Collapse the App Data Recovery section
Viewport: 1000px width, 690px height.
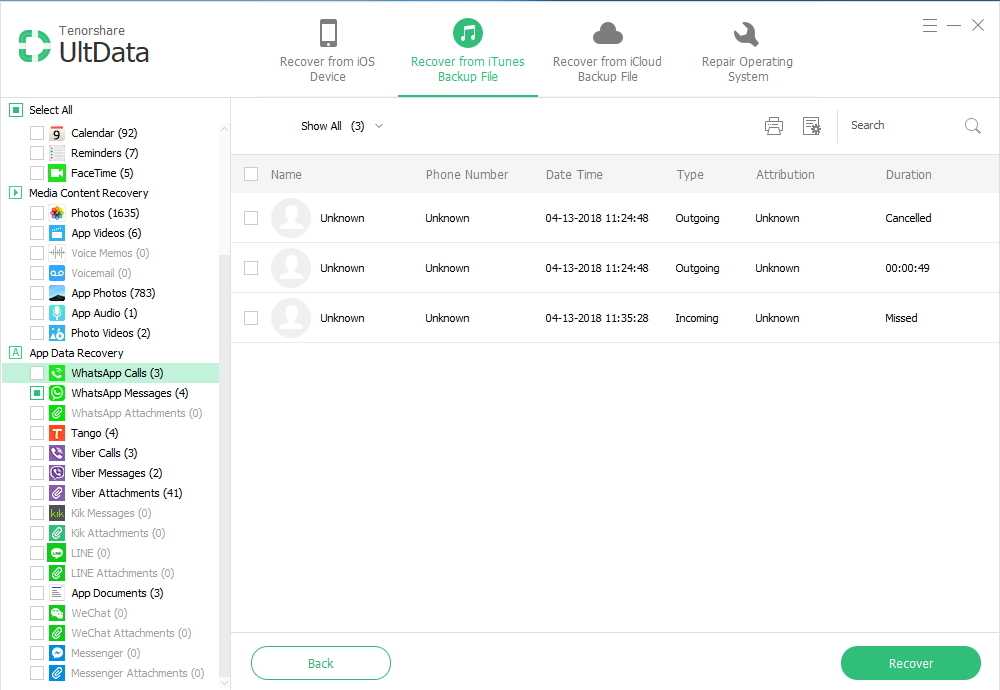click(x=16, y=353)
